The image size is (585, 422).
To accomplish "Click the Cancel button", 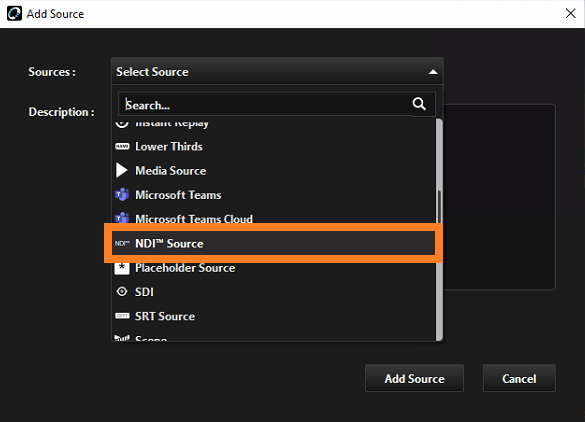I will (x=519, y=378).
